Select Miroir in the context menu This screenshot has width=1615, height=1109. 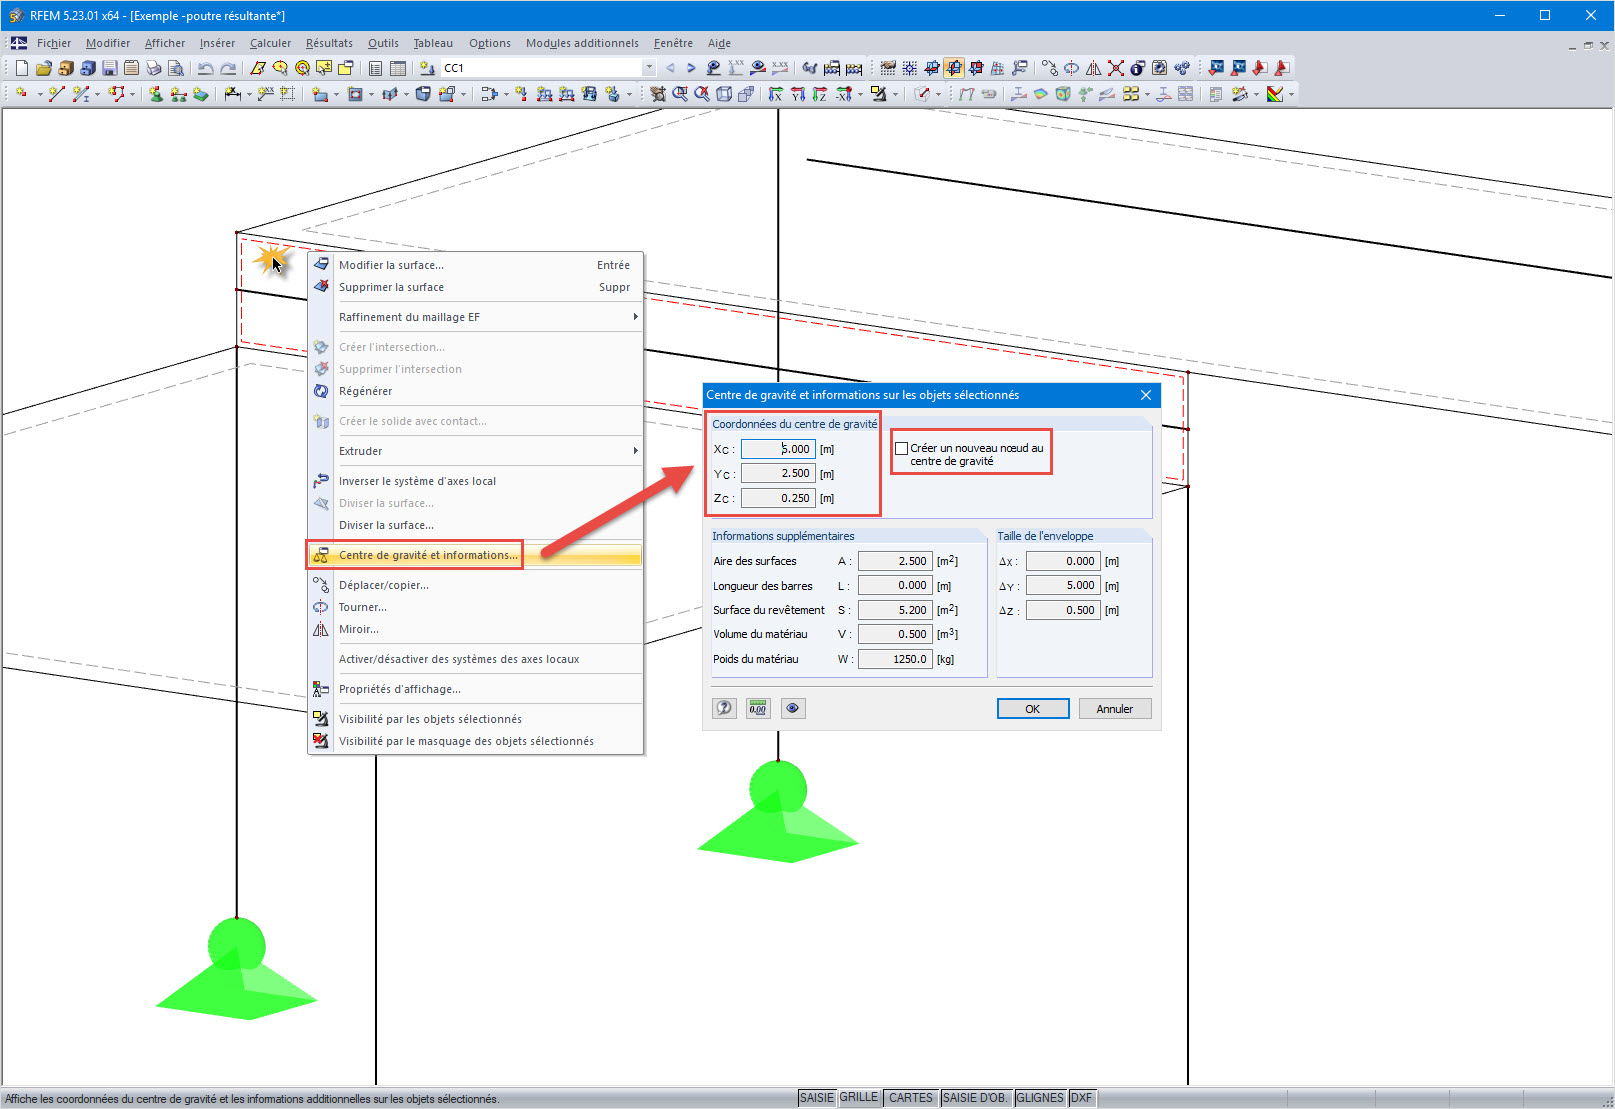pos(475,629)
